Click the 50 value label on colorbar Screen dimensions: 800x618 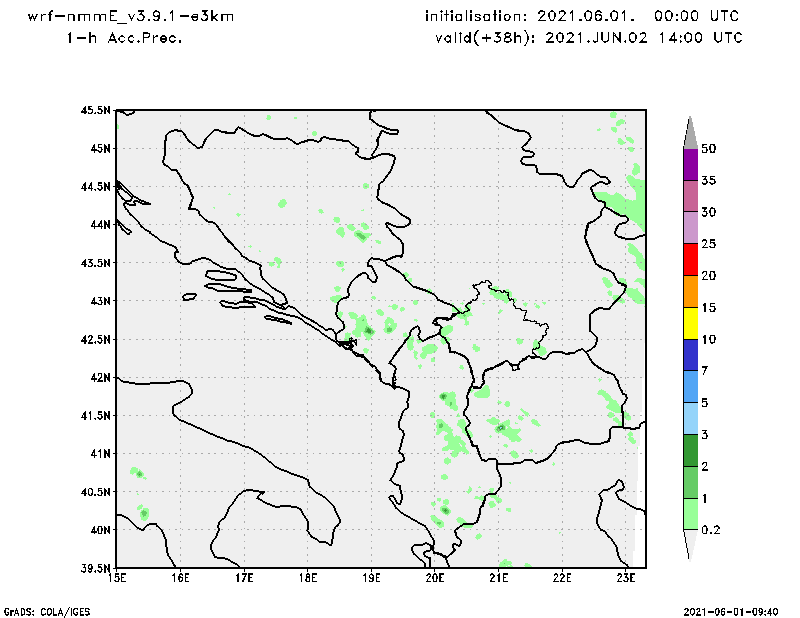coord(708,149)
